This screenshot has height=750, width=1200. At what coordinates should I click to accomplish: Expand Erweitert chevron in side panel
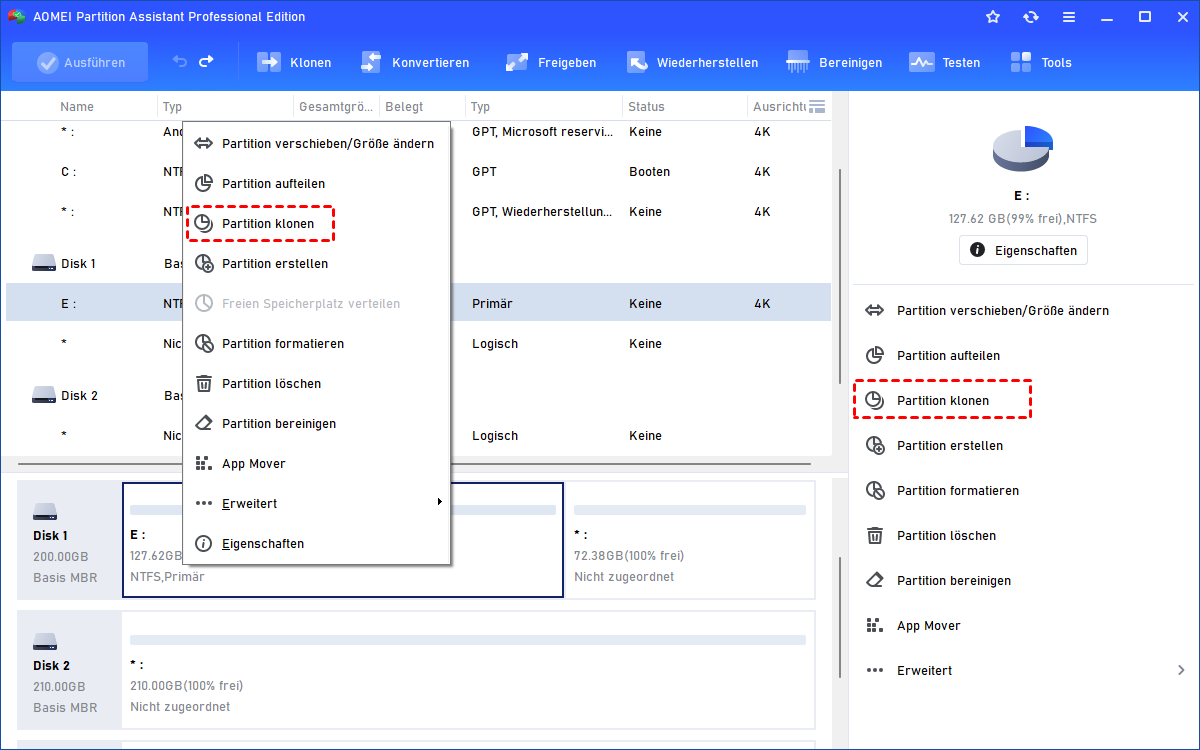[x=1181, y=671]
